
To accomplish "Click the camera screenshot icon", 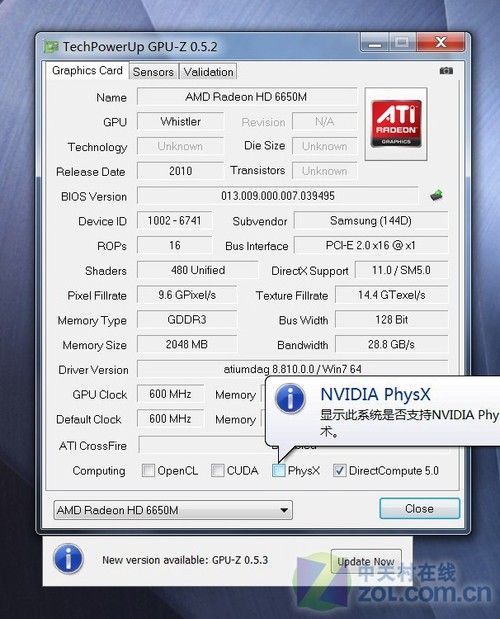I will click(x=446, y=71).
